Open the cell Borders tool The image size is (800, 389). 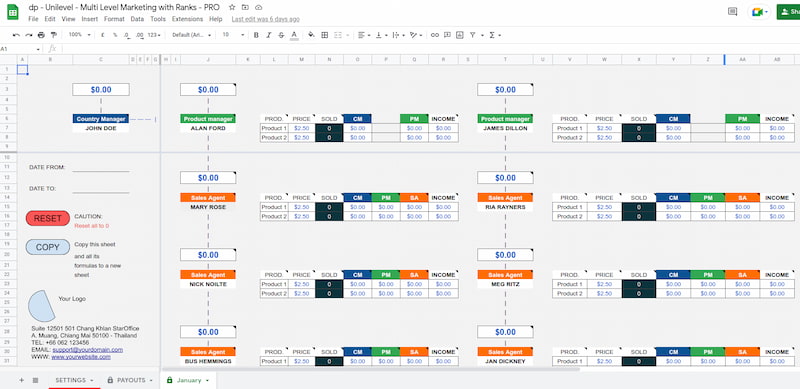click(x=324, y=35)
